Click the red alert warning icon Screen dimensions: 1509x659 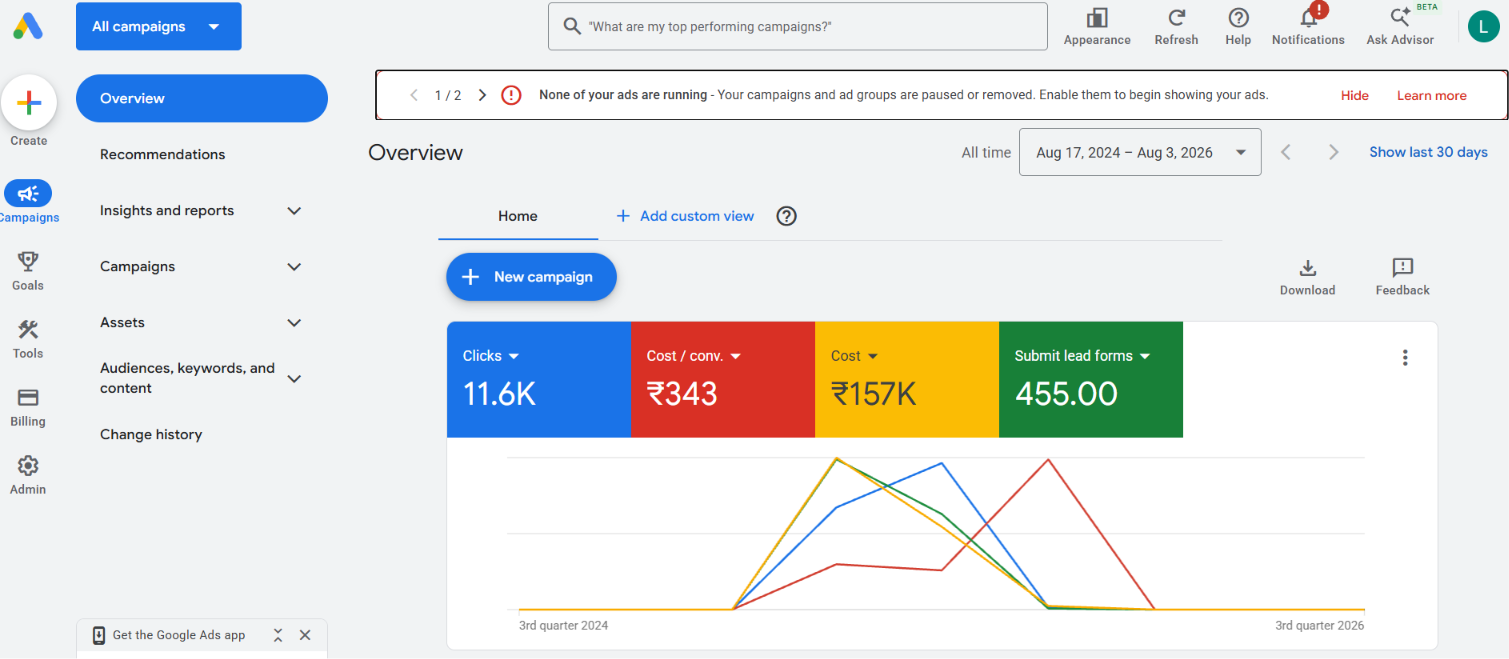(511, 95)
